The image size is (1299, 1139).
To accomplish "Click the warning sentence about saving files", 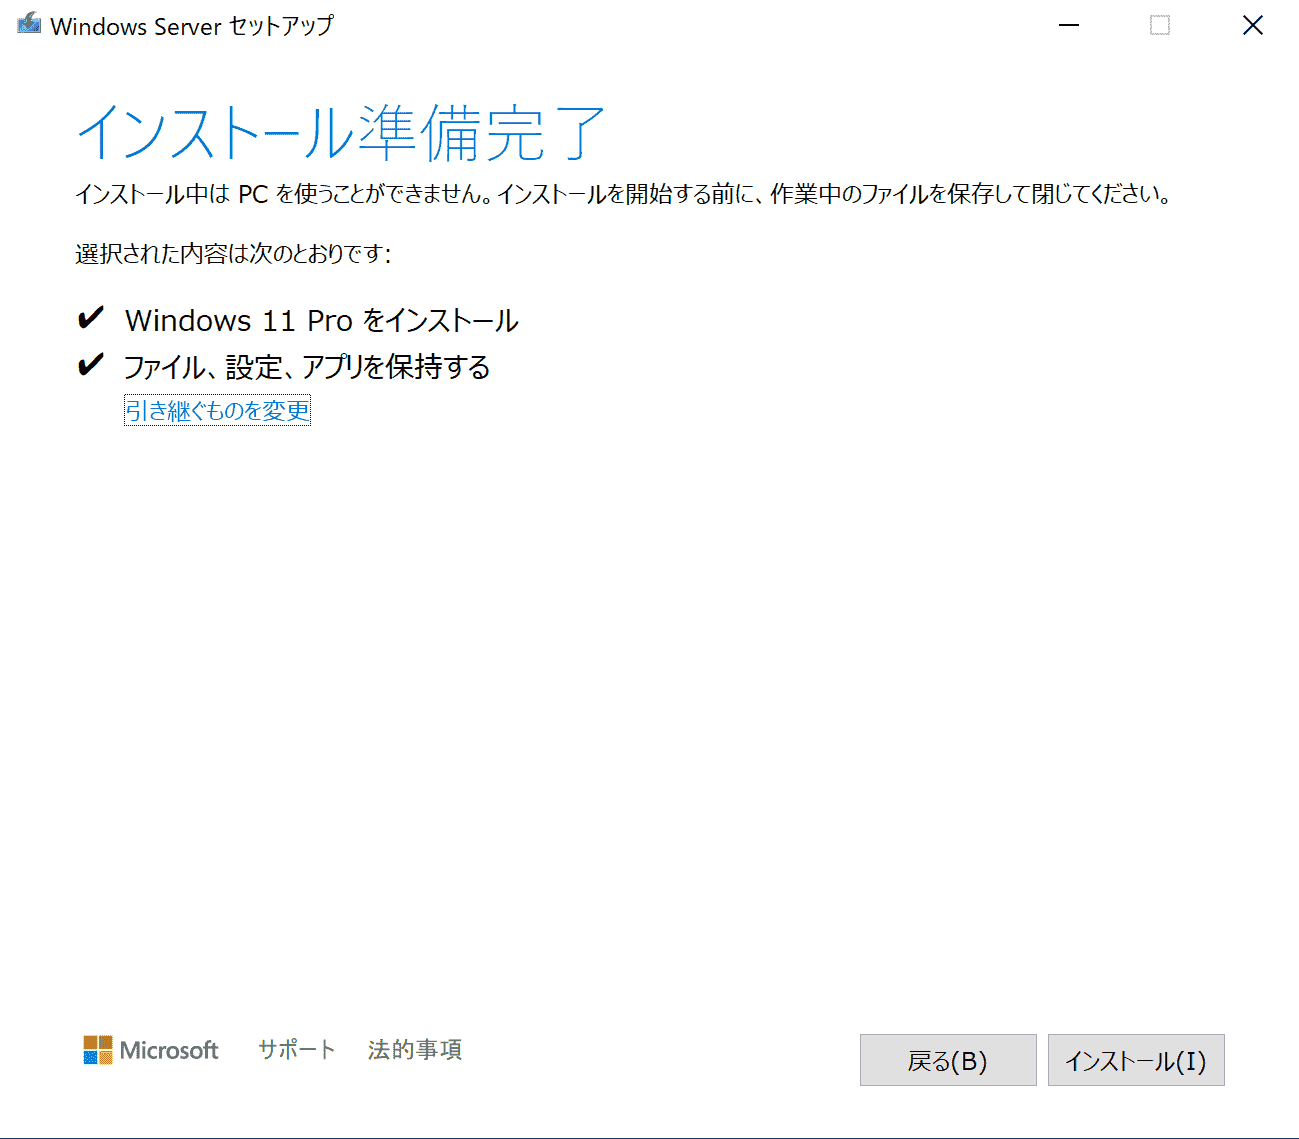I will (x=623, y=194).
